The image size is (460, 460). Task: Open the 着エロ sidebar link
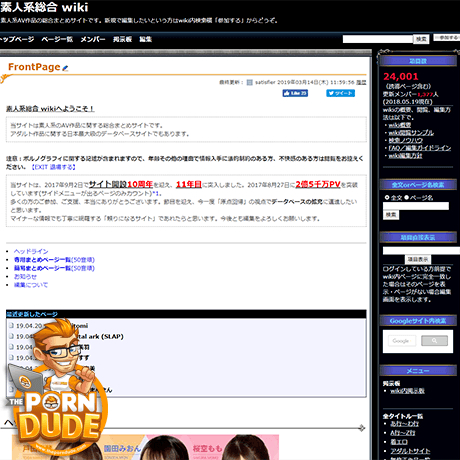coord(399,442)
